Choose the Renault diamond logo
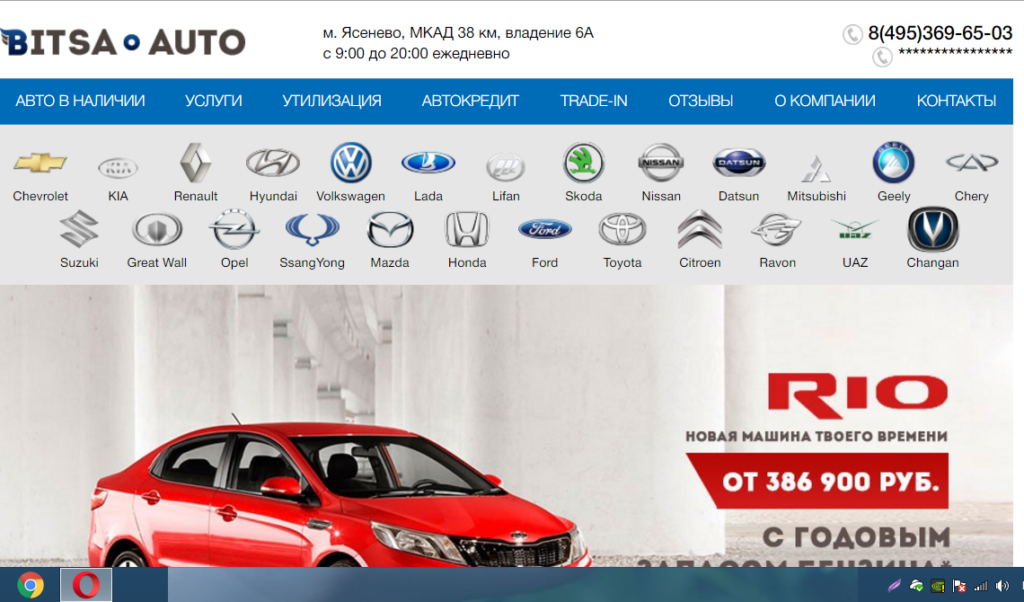The width and height of the screenshot is (1024, 602). (195, 163)
